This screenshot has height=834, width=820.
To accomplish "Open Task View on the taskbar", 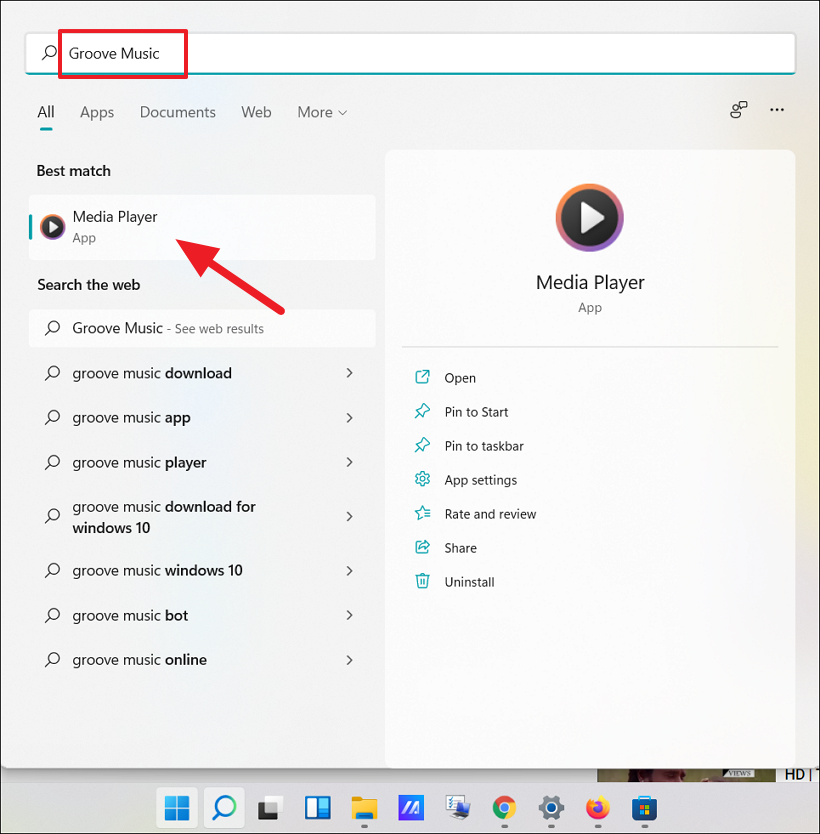I will (x=271, y=808).
